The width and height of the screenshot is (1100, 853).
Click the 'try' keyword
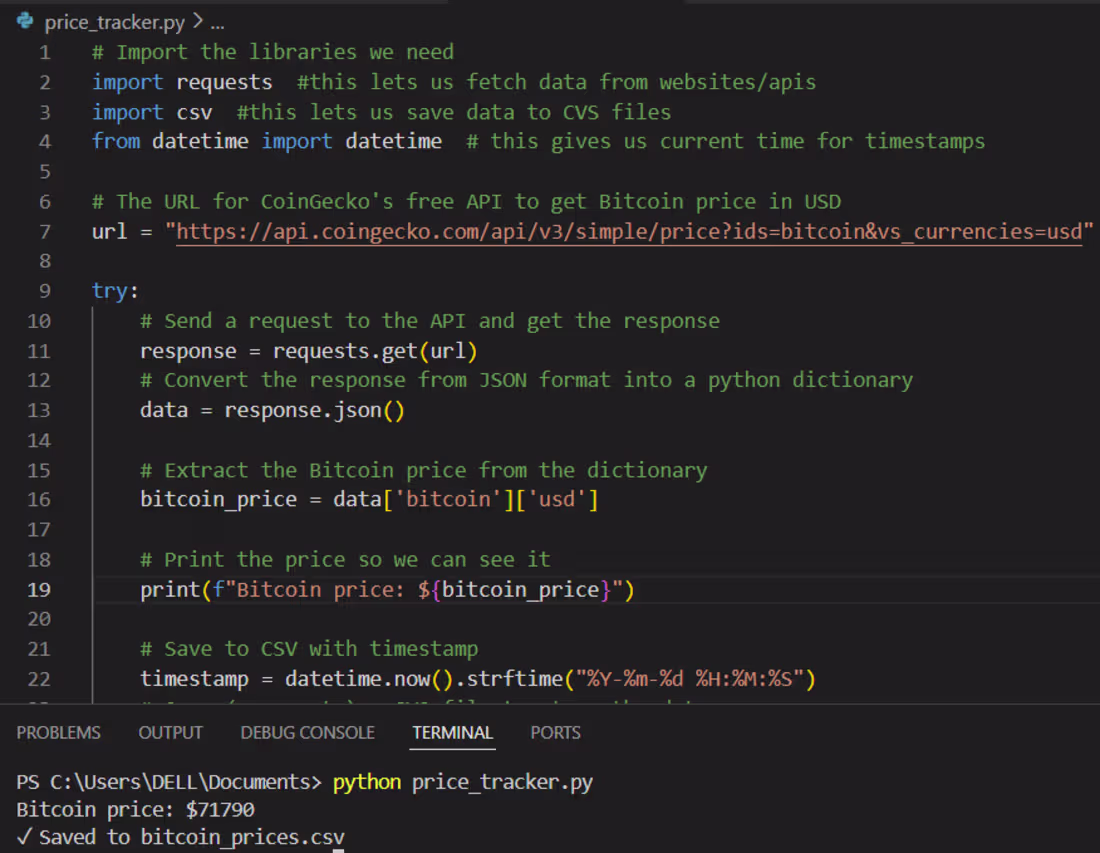(109, 291)
